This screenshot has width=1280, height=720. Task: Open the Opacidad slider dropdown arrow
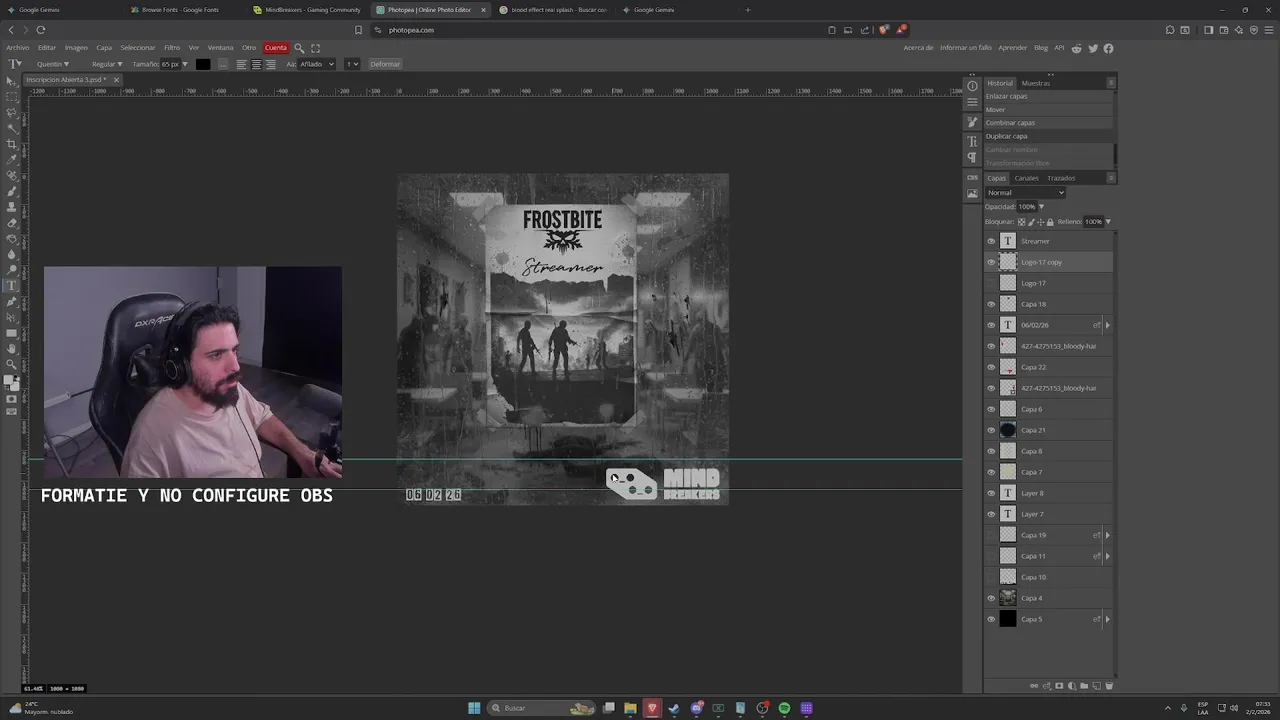(x=1041, y=207)
